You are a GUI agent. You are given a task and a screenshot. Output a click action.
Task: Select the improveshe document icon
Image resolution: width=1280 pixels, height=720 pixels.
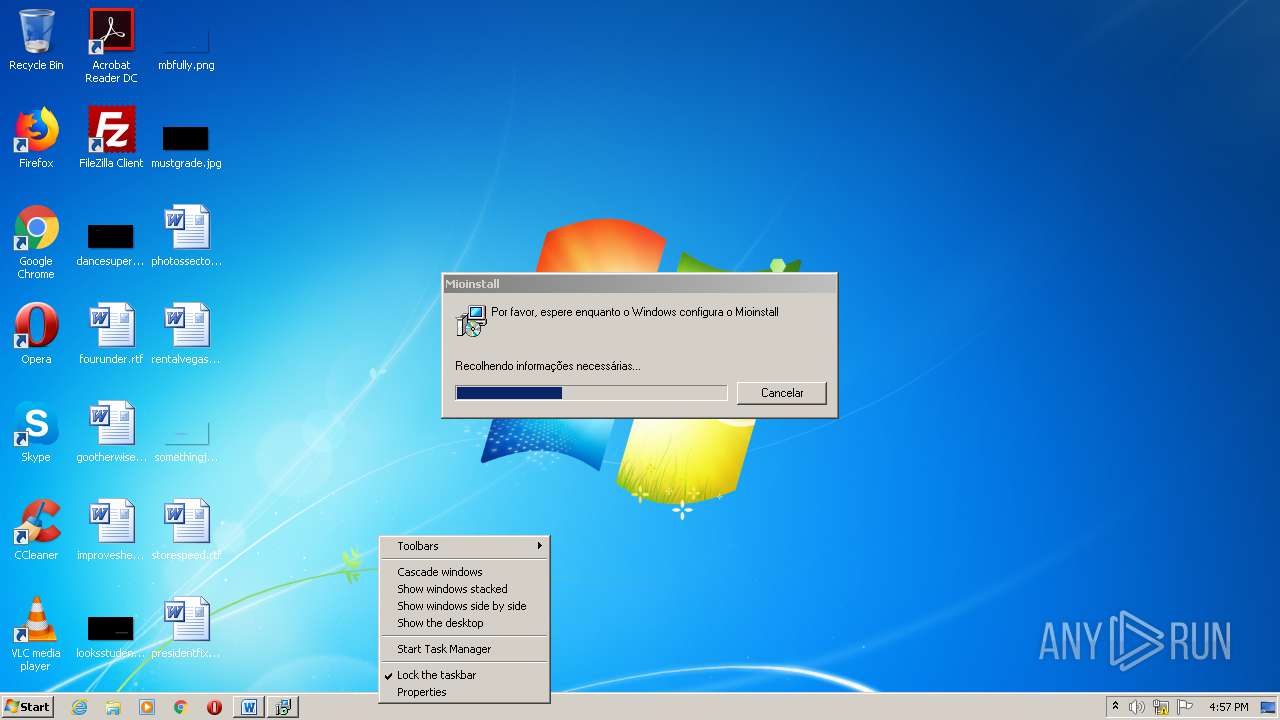coord(111,530)
